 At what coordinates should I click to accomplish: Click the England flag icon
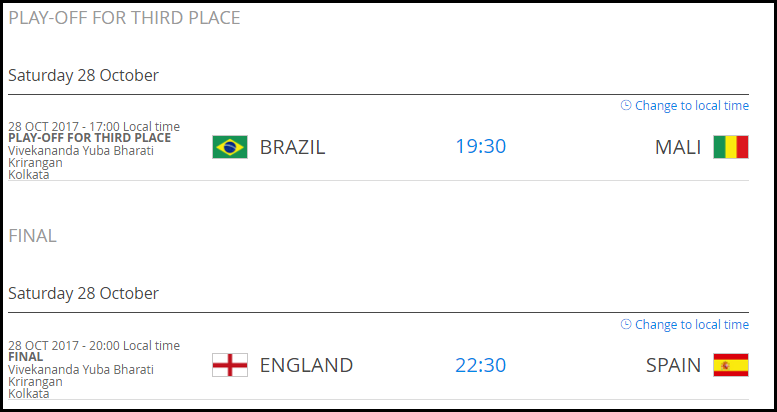tap(230, 365)
